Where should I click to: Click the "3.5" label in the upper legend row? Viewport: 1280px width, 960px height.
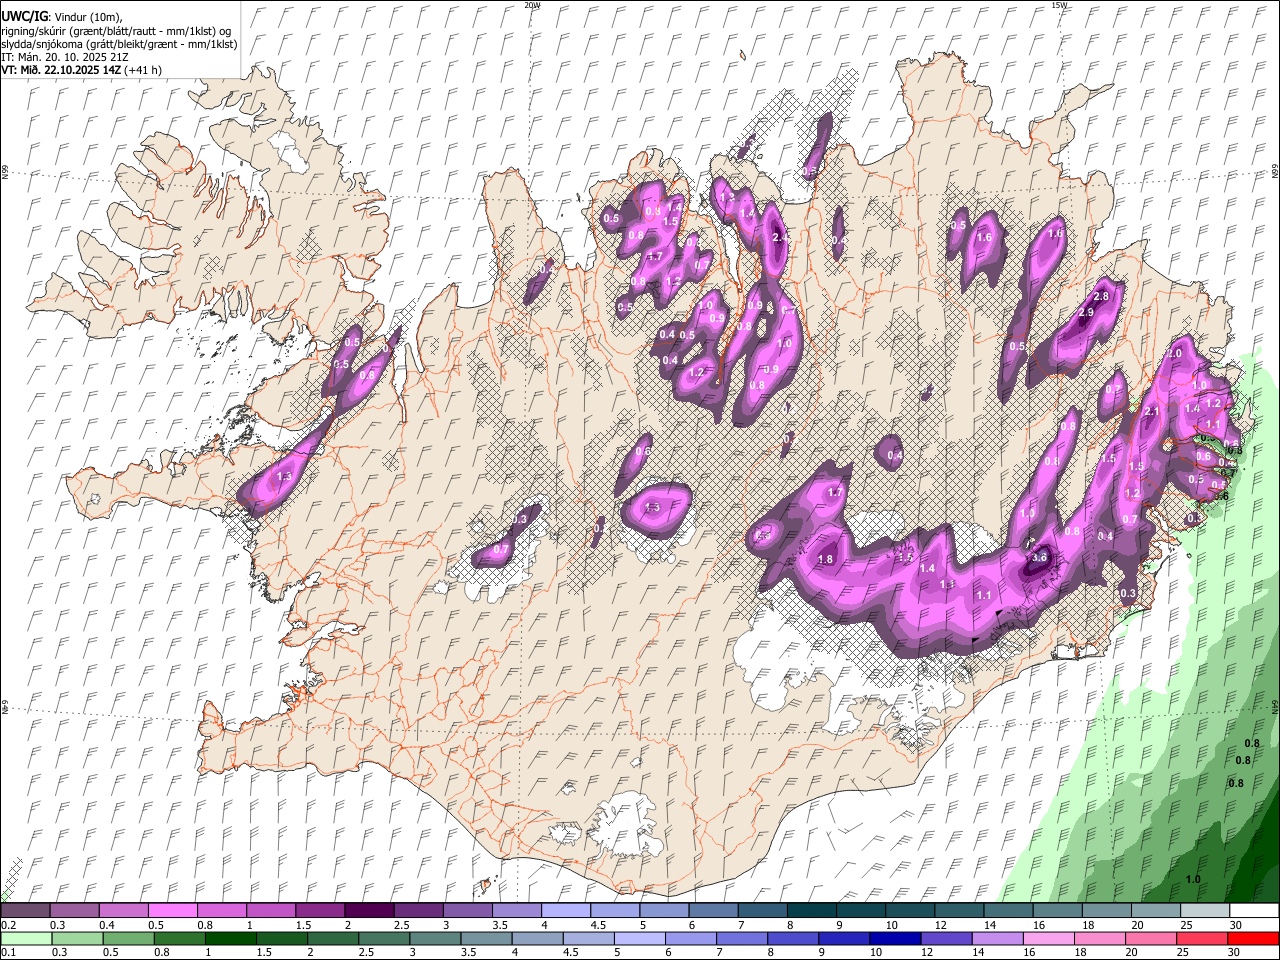(x=500, y=925)
